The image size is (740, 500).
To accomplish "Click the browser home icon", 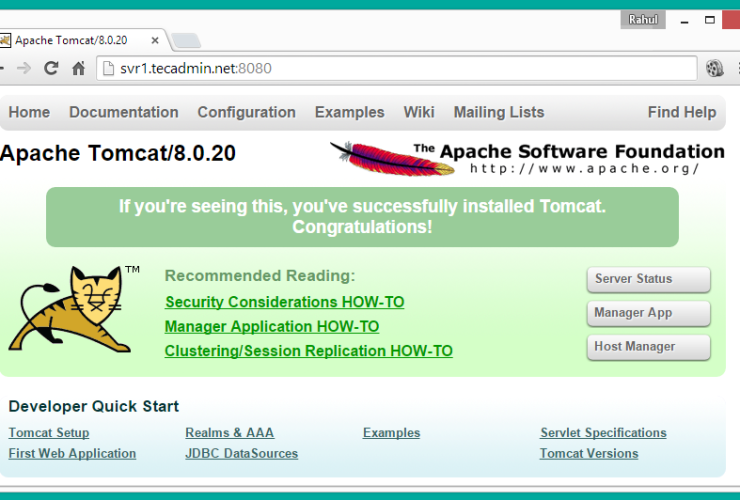I will (78, 68).
